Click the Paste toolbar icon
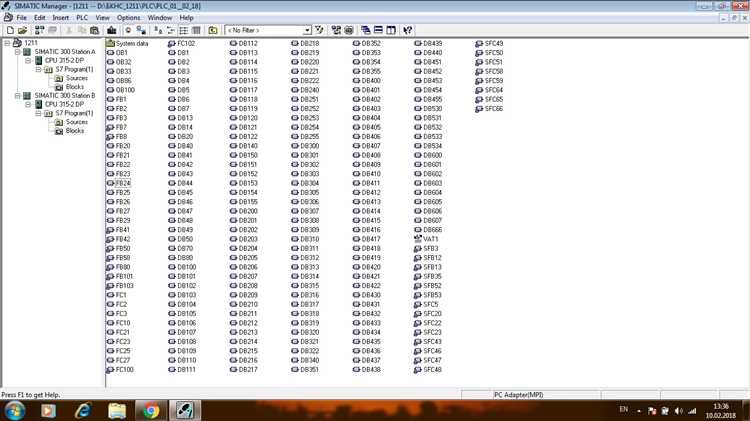Image resolution: width=750 pixels, height=421 pixels. [x=95, y=30]
